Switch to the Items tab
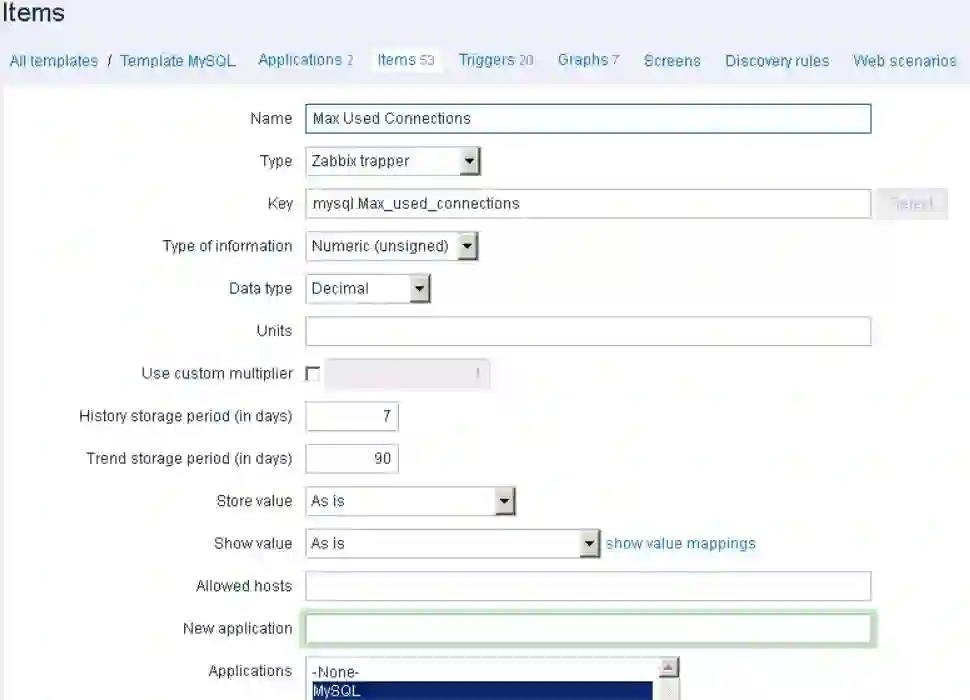The image size is (970, 700). [x=406, y=60]
